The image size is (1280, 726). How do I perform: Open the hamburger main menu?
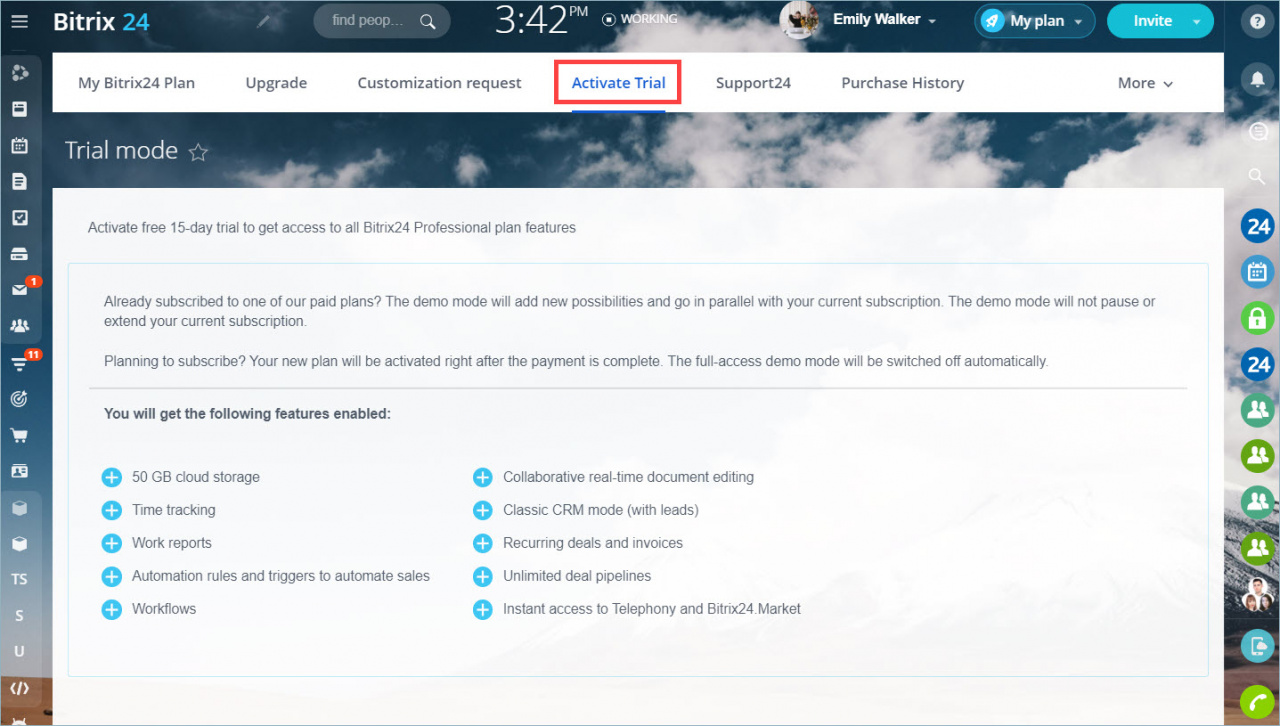tap(19, 20)
